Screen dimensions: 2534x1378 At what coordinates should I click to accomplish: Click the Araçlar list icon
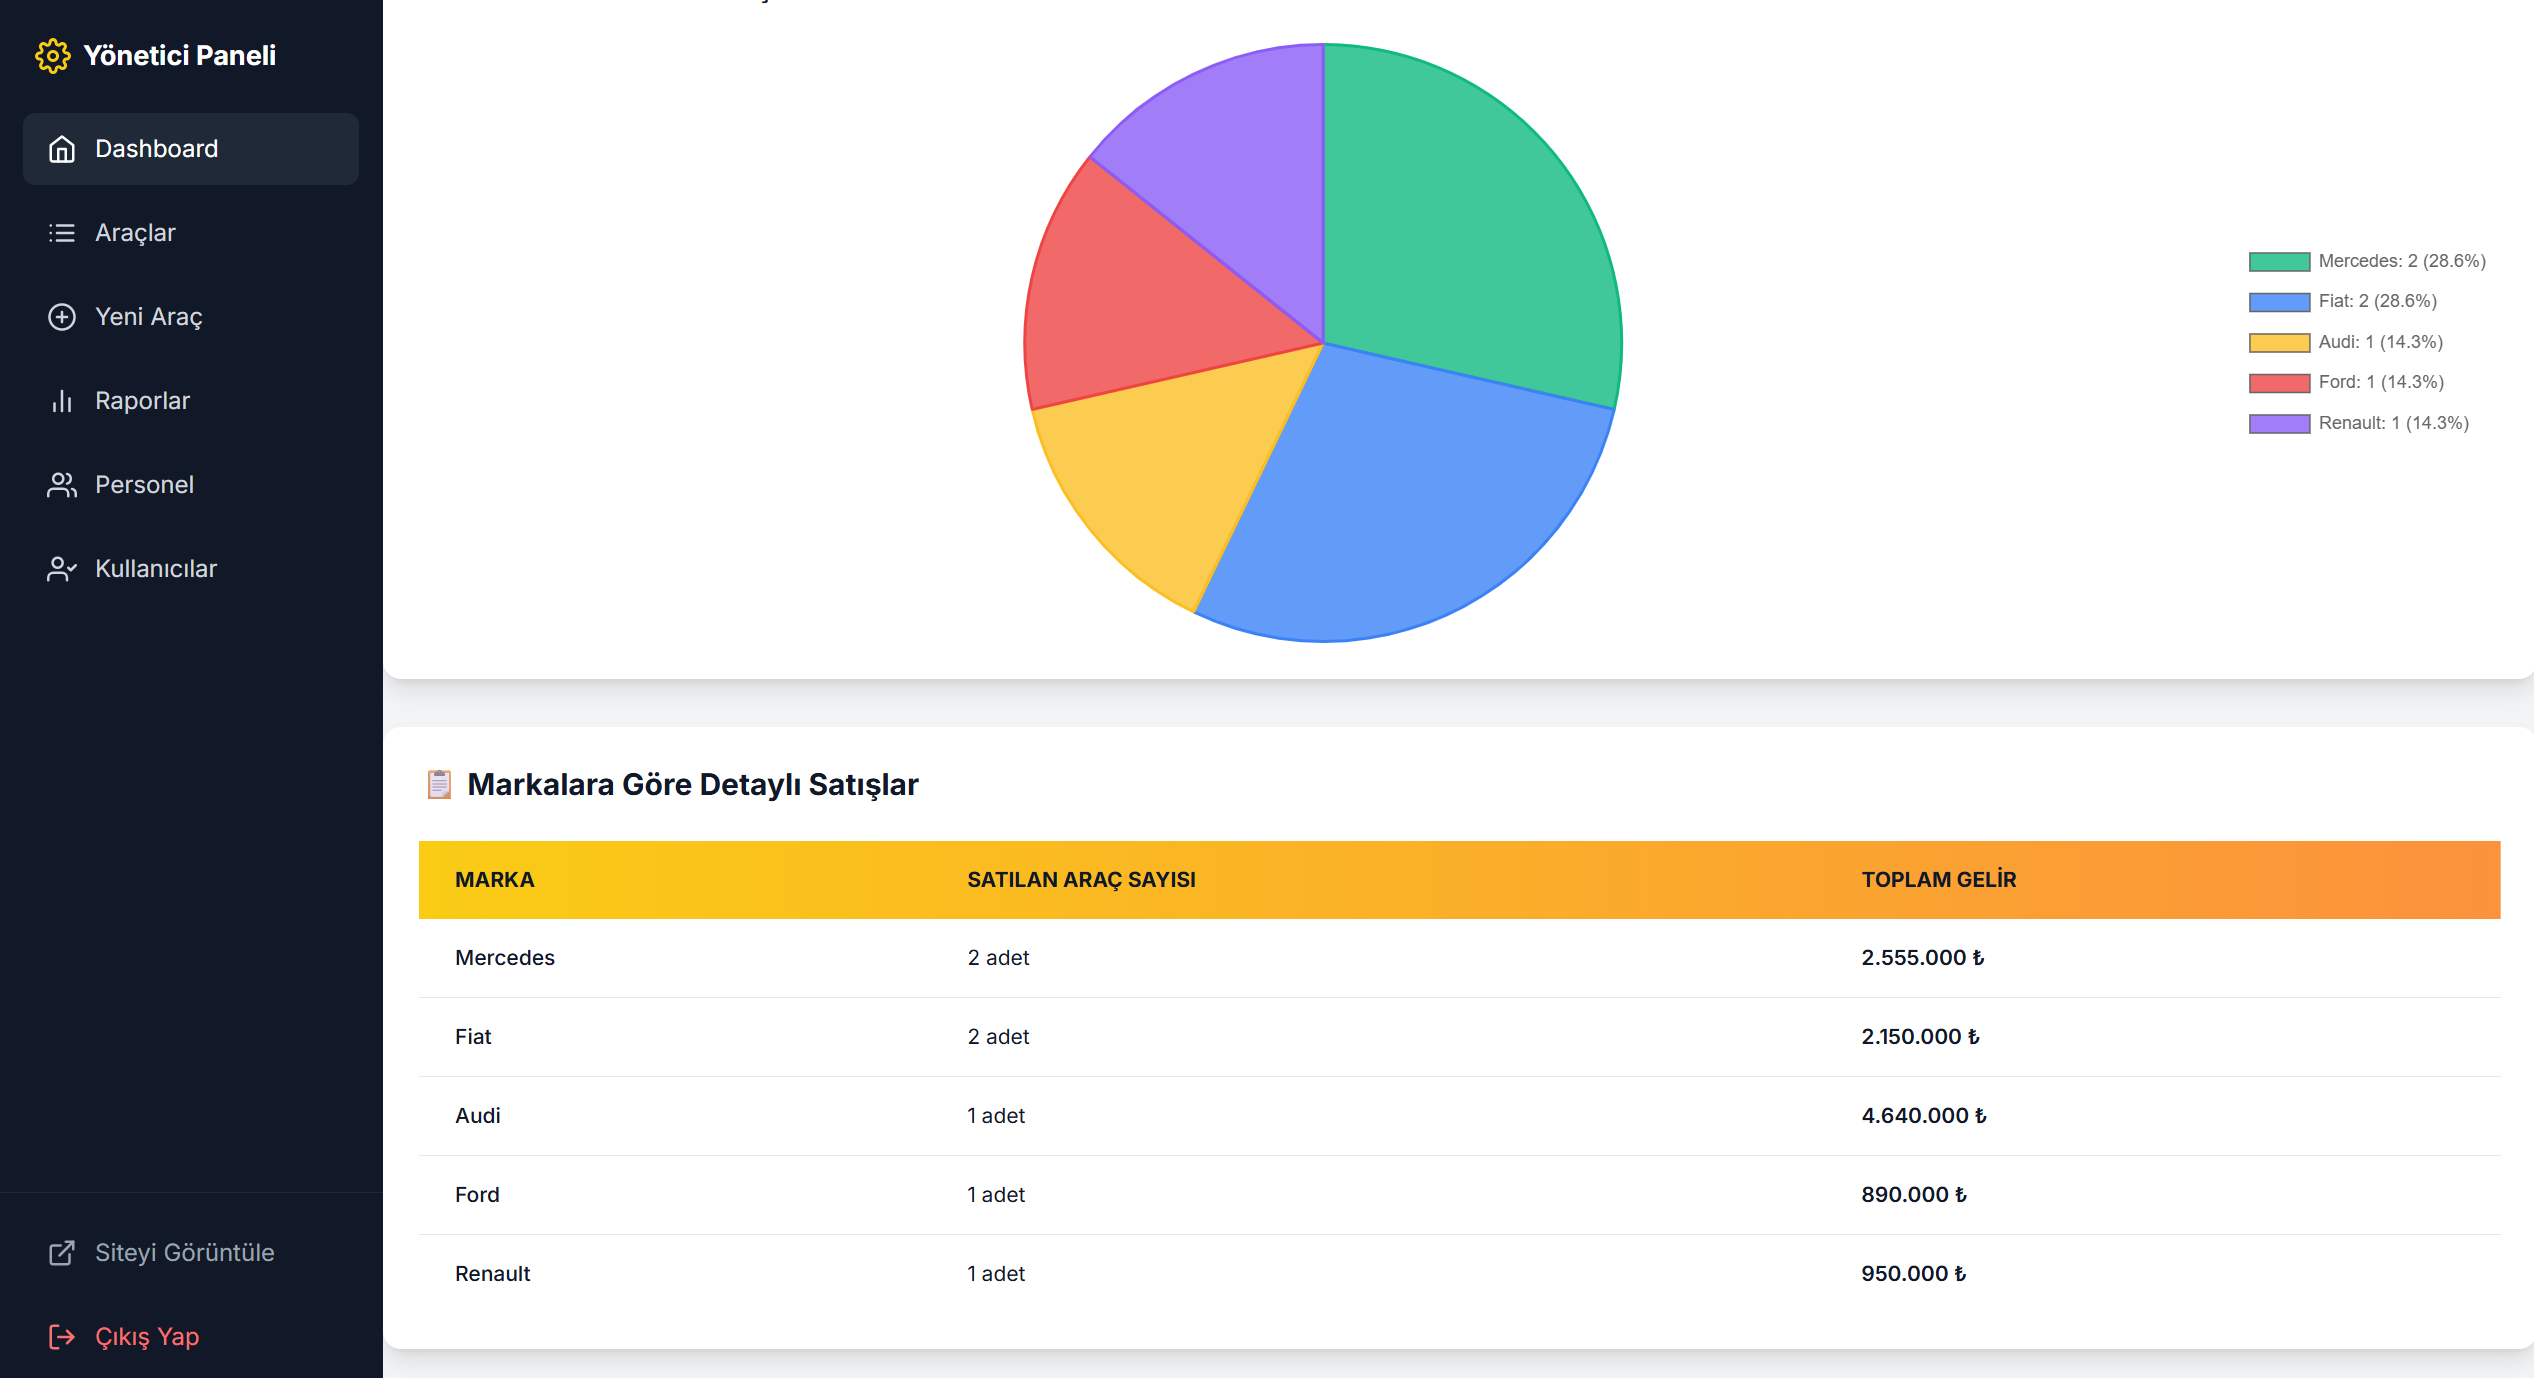[62, 233]
